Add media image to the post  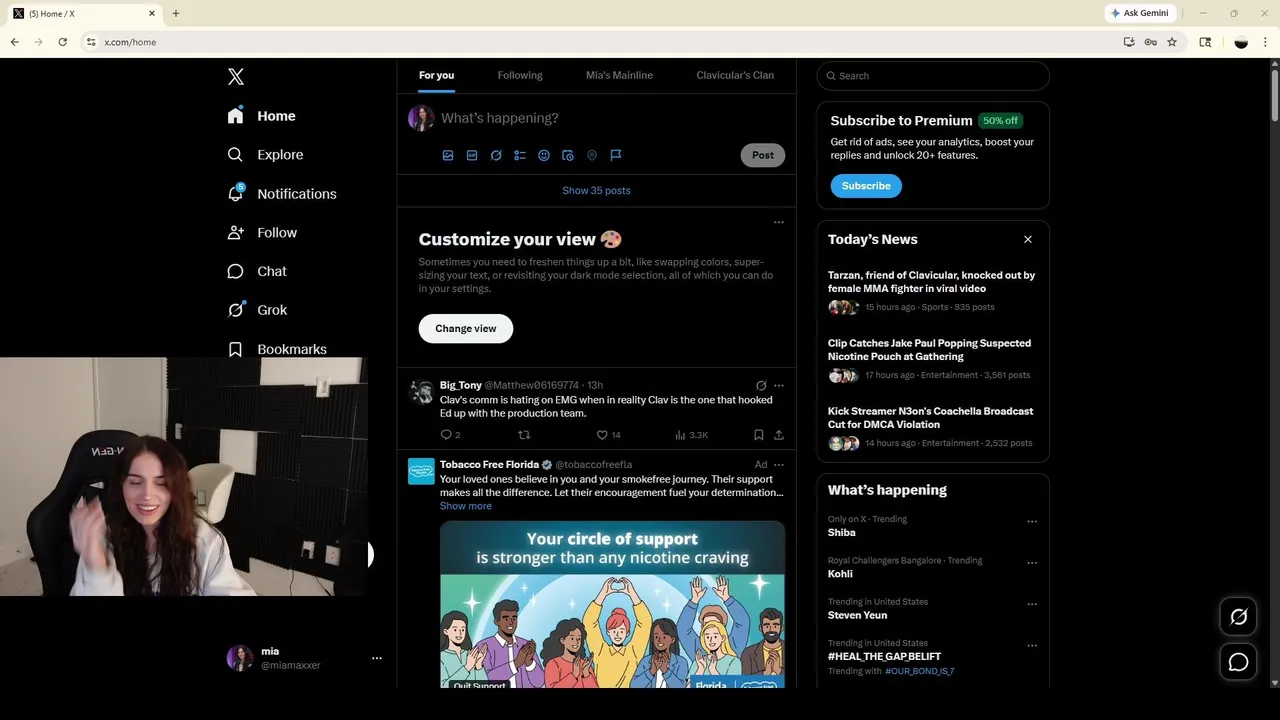448,155
